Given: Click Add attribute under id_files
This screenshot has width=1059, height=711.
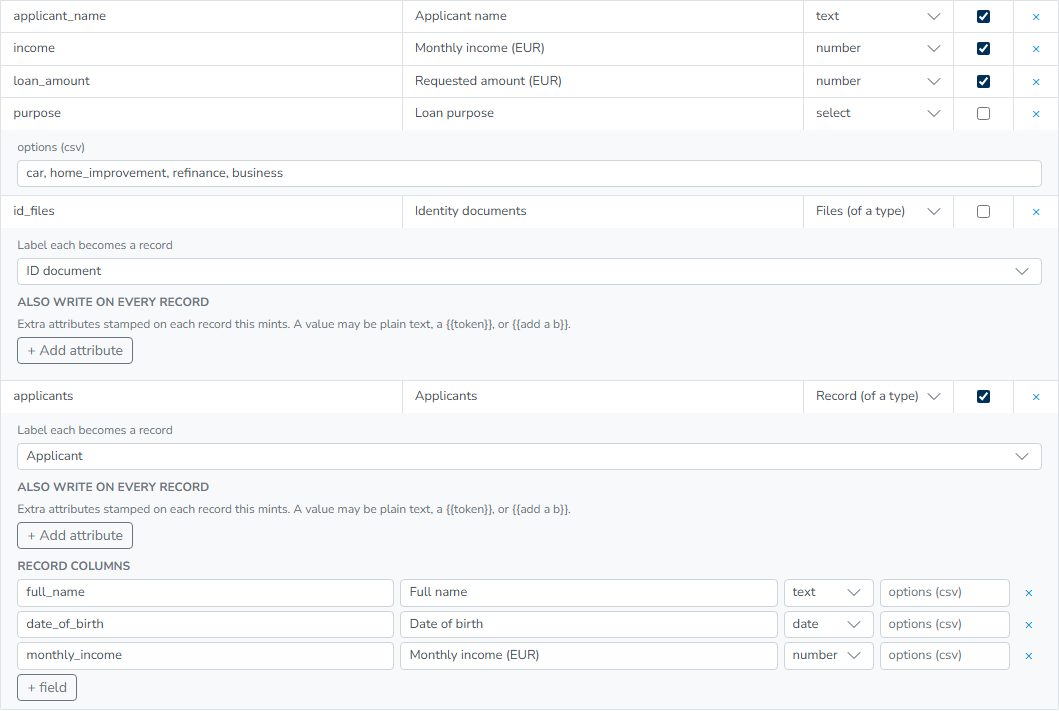Looking at the screenshot, I should point(75,350).
